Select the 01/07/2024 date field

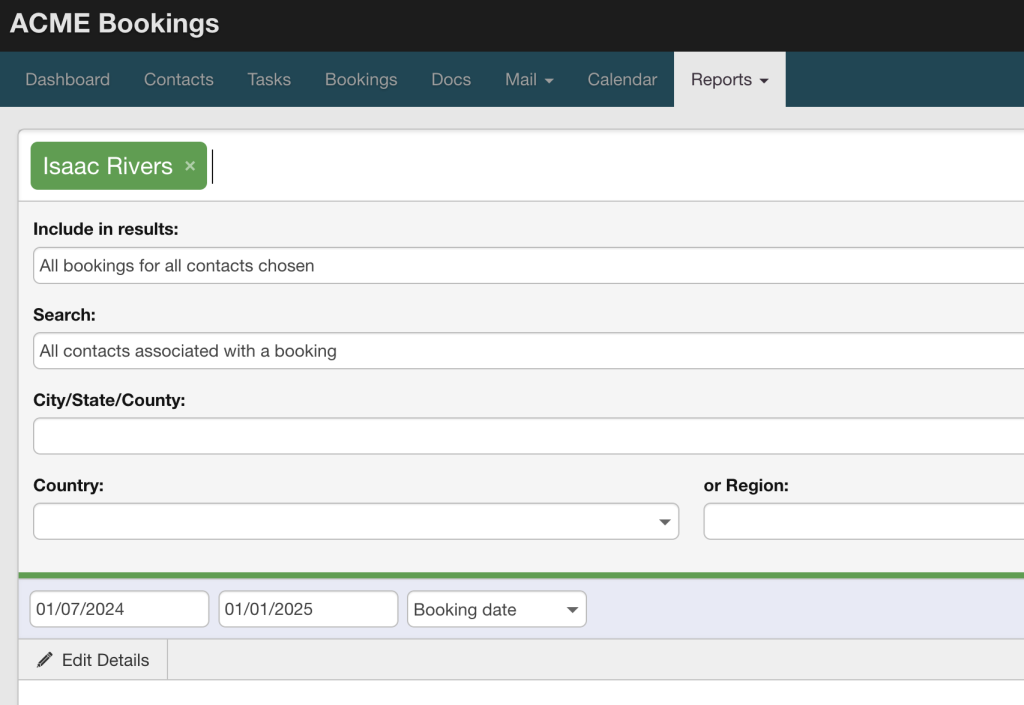(118, 609)
